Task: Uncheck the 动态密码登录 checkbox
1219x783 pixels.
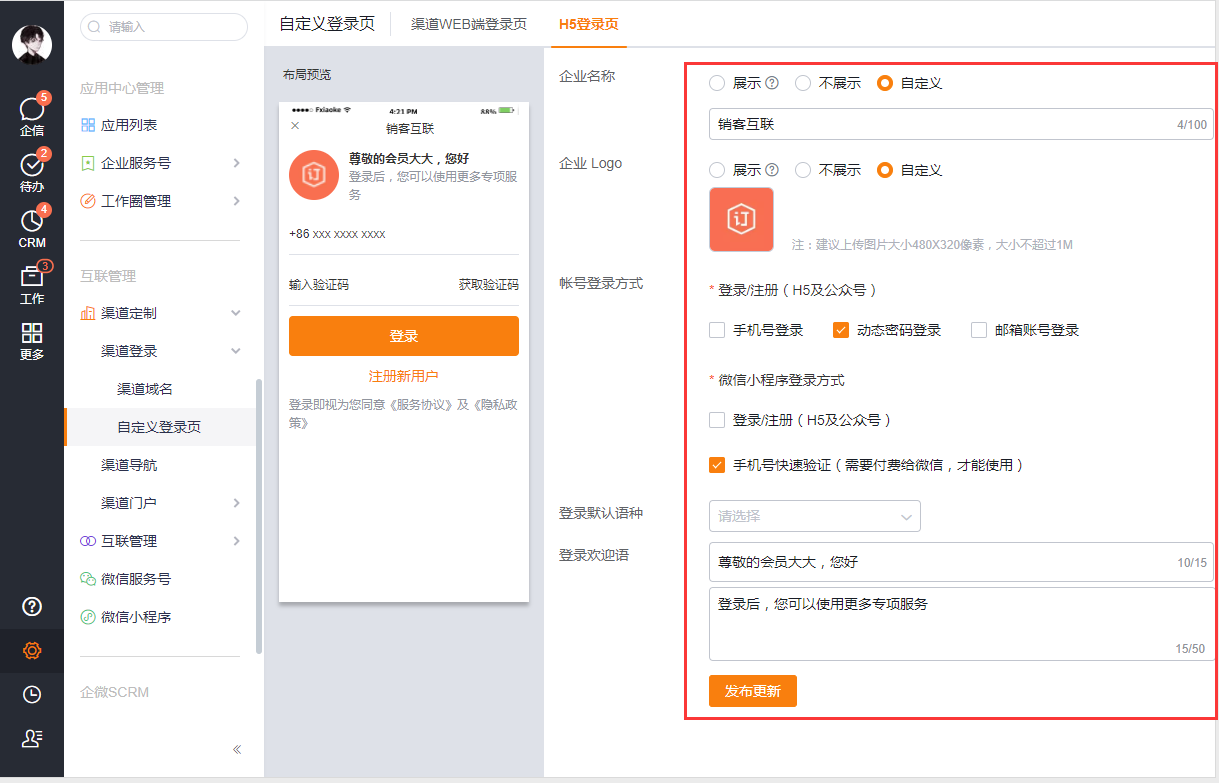Action: pyautogui.click(x=841, y=330)
